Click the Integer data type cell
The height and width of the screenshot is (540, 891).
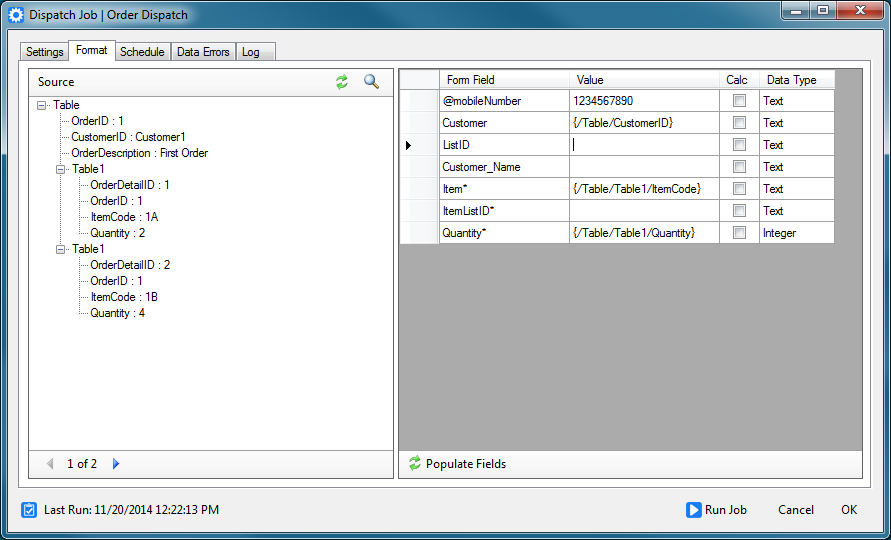[x=797, y=232]
